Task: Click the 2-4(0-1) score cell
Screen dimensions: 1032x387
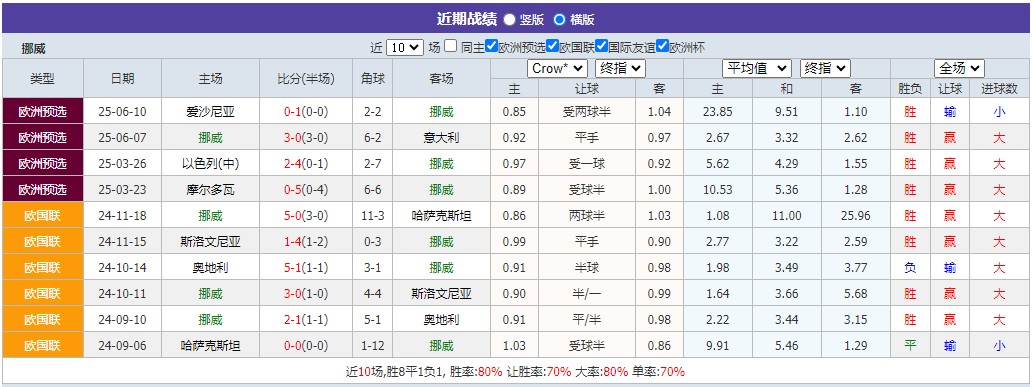Action: click(306, 164)
